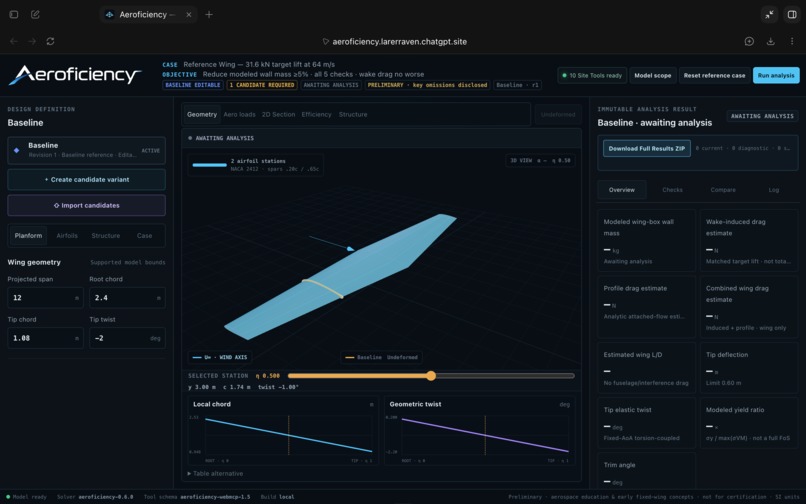The image size is (806, 504).
Task: Click the Combined wing drag estimate card
Action: pyautogui.click(x=749, y=307)
